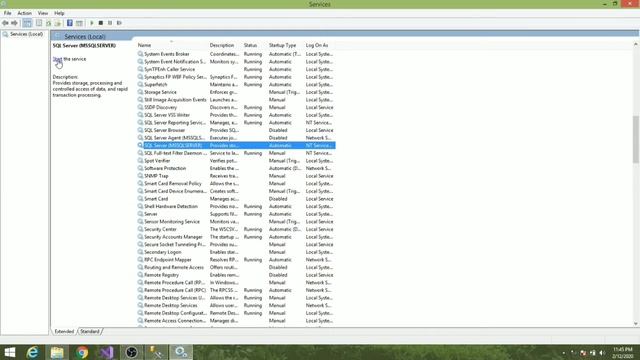Select the RPC Endpoint Mapper service

[x=236, y=260]
